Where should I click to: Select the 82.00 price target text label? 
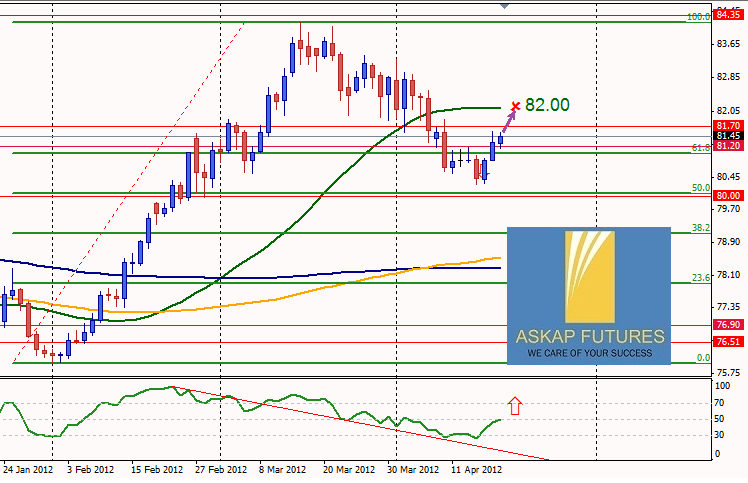[547, 104]
